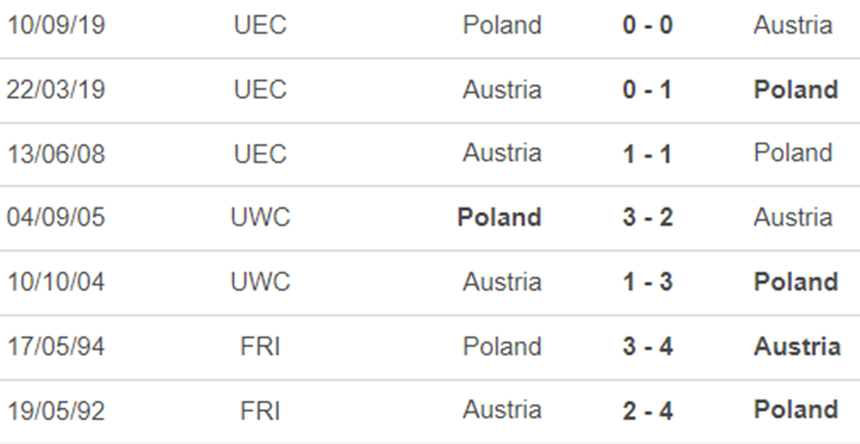The width and height of the screenshot is (860, 444).
Task: Click the 0 - 0 match score
Action: 647,25
